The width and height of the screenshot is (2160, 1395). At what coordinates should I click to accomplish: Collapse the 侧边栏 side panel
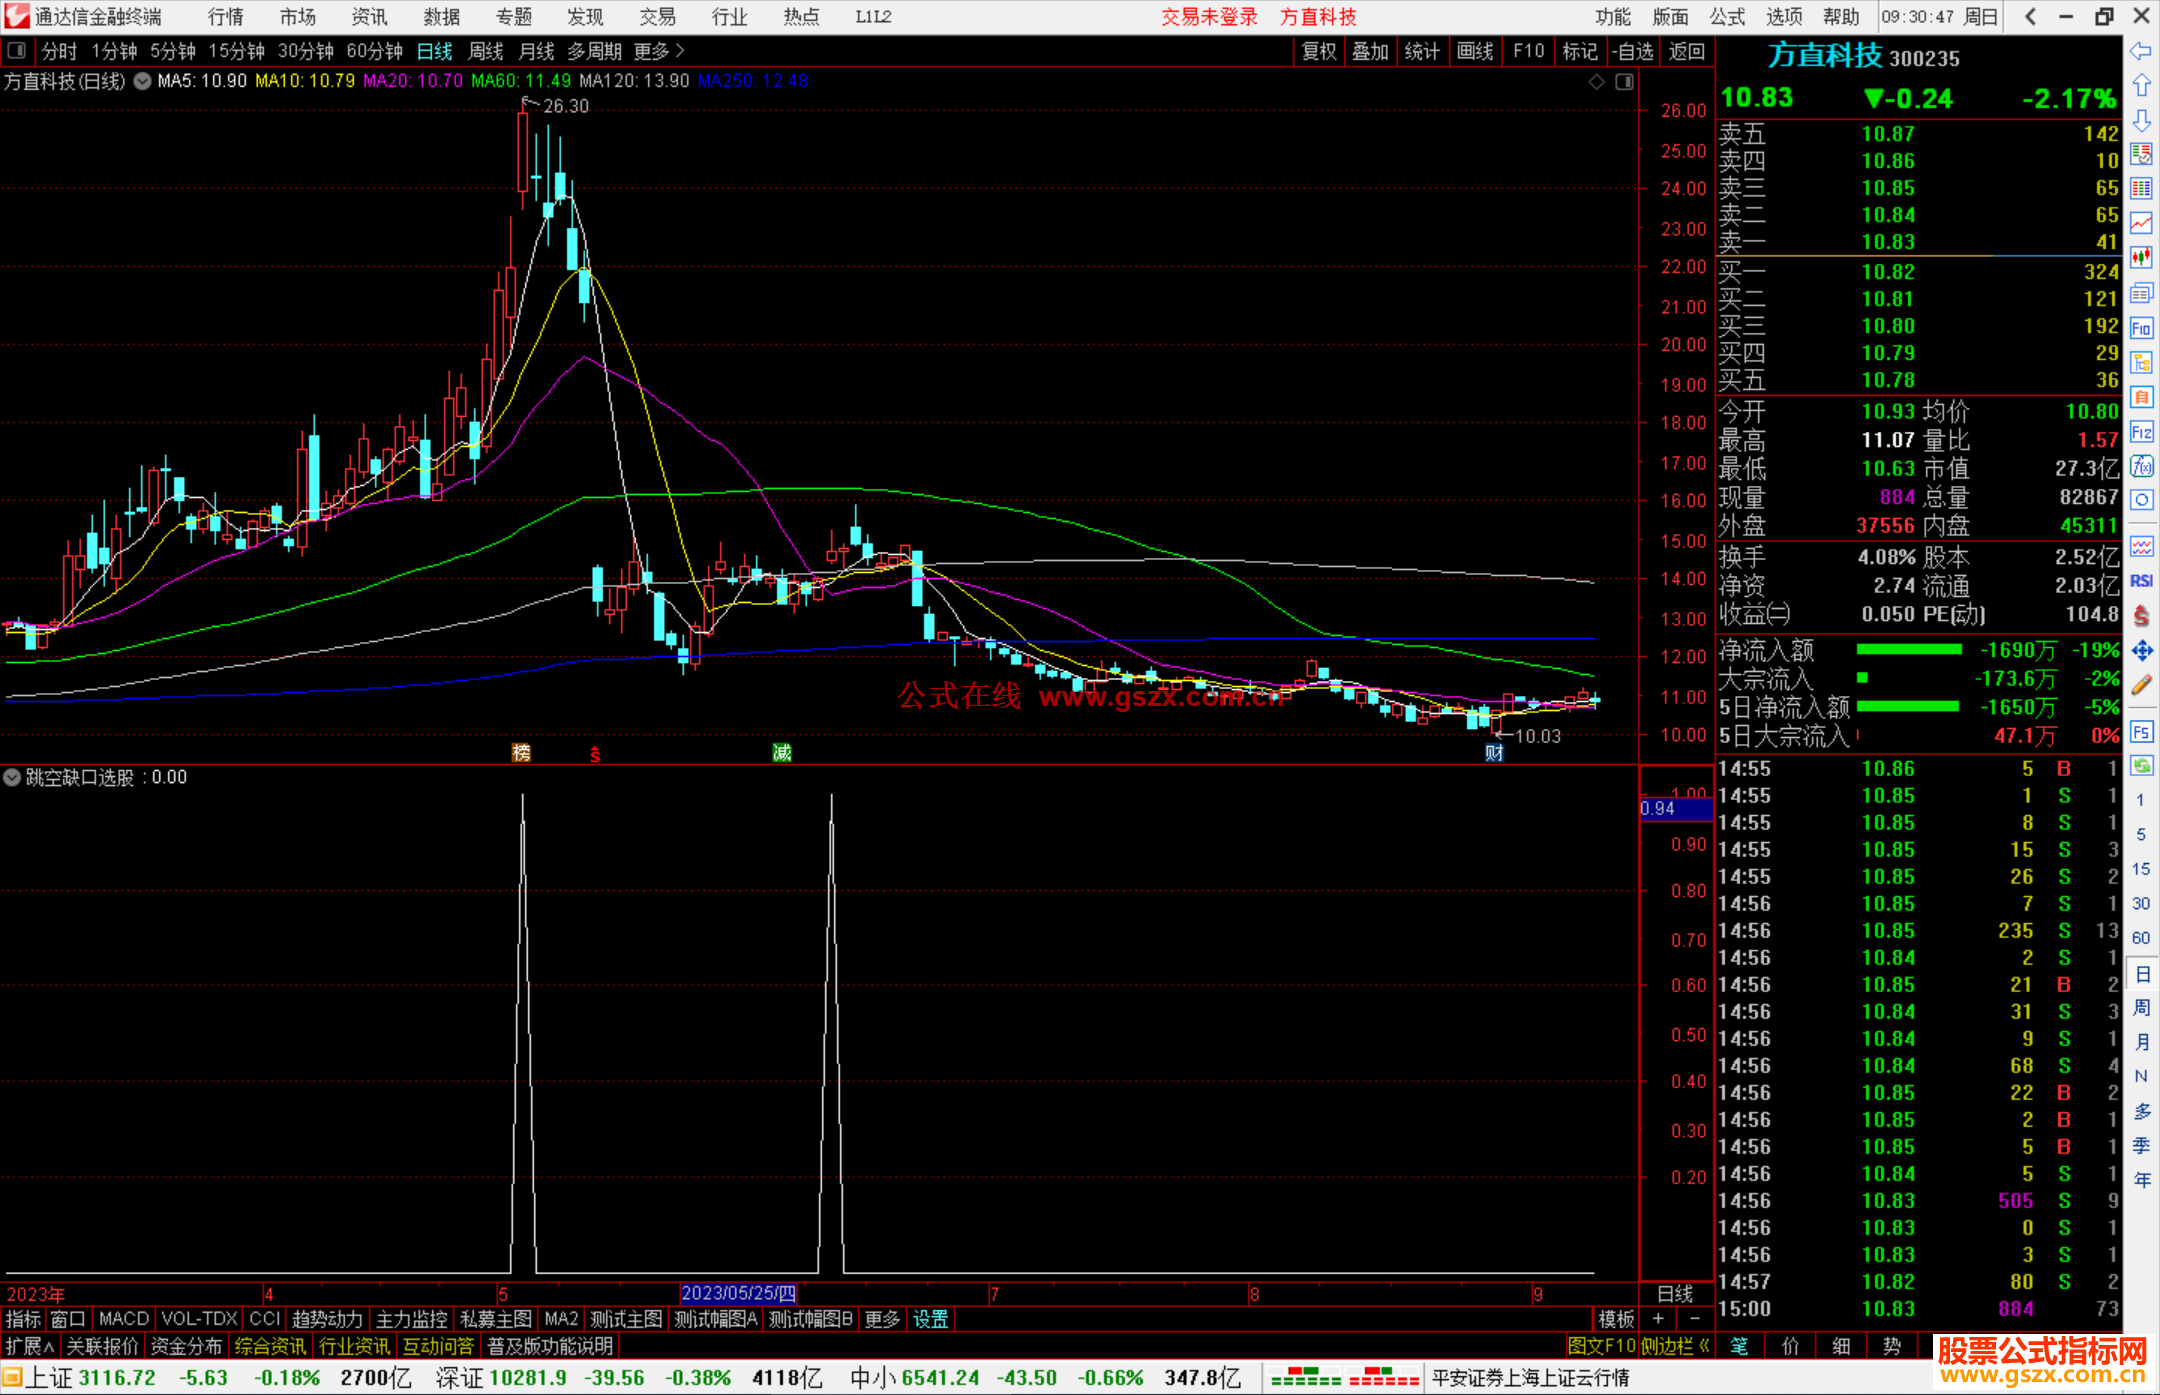pyautogui.click(x=1675, y=1346)
